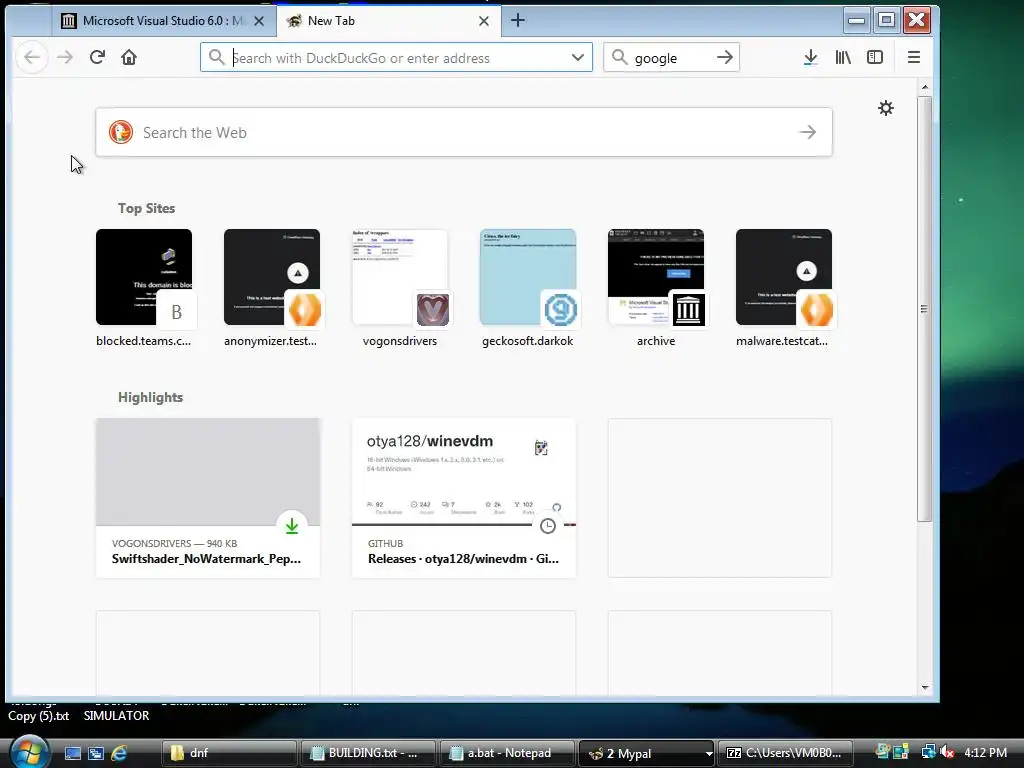Open the geckosoft.darkok top site tile
The width and height of the screenshot is (1024, 768).
click(528, 288)
